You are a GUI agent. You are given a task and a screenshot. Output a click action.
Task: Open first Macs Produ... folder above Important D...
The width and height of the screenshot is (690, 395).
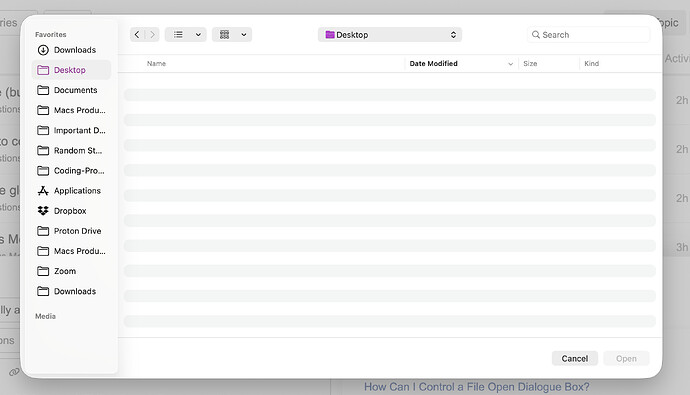(x=71, y=110)
